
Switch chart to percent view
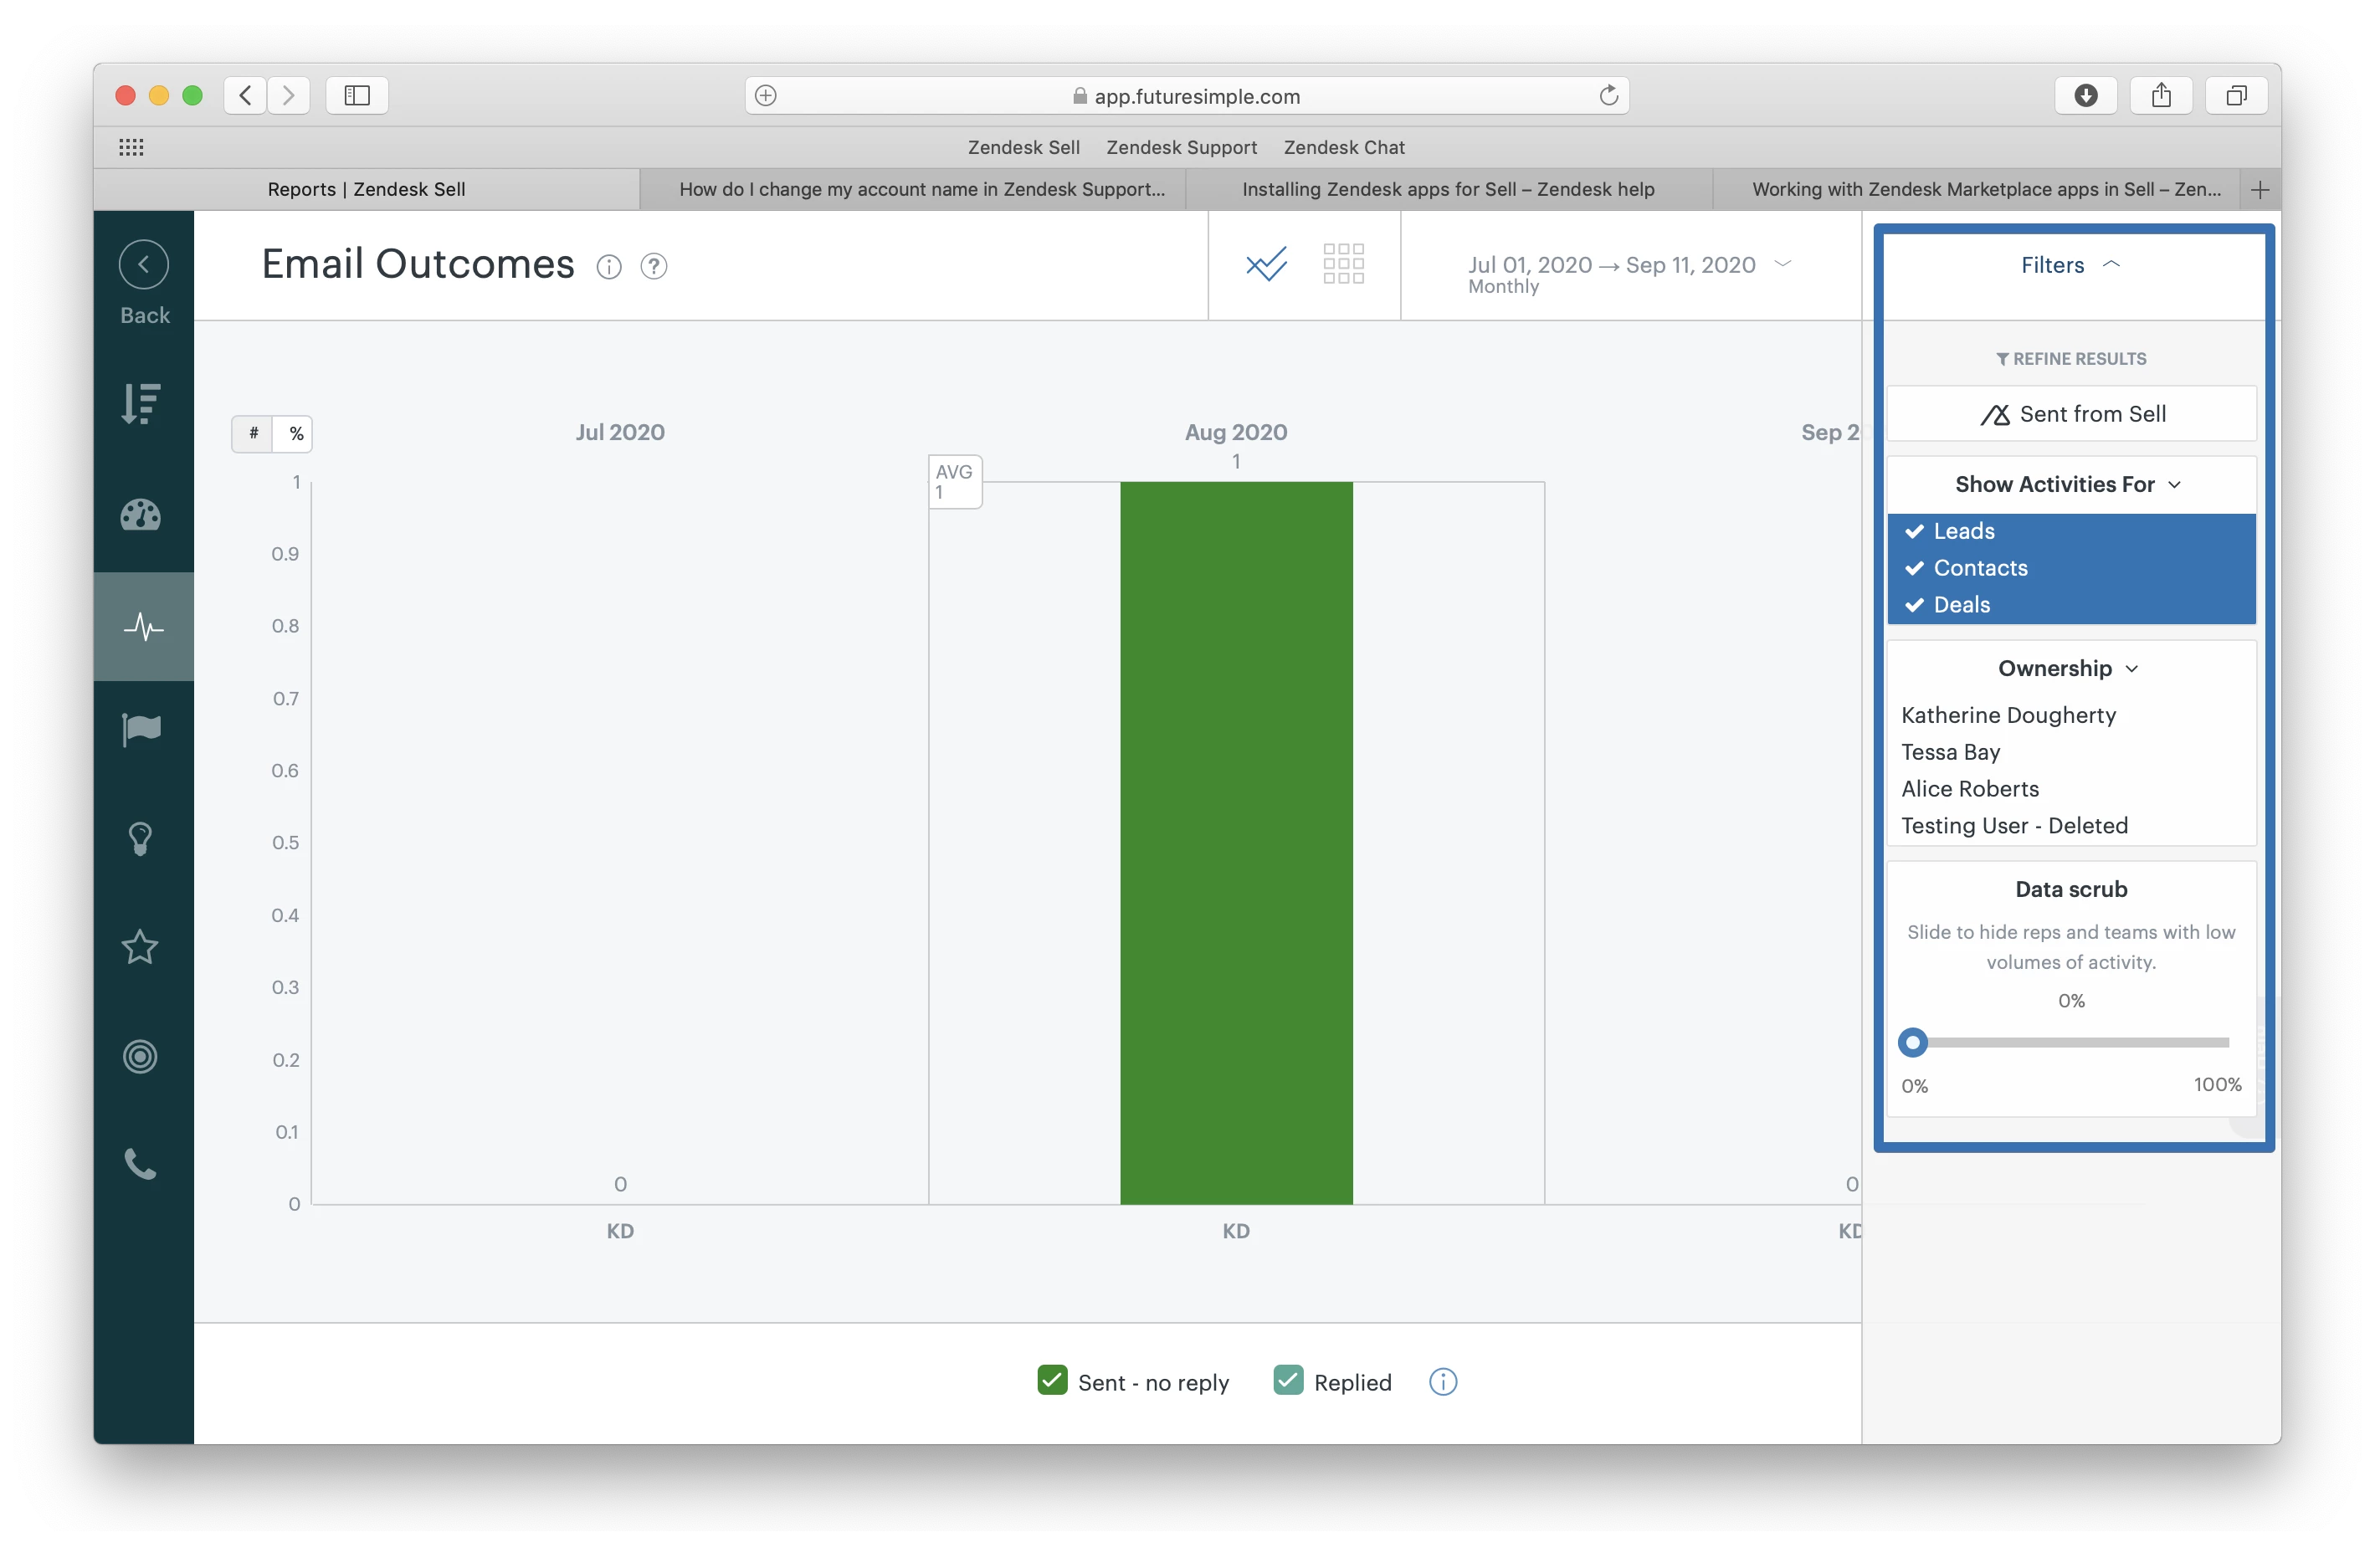click(296, 434)
